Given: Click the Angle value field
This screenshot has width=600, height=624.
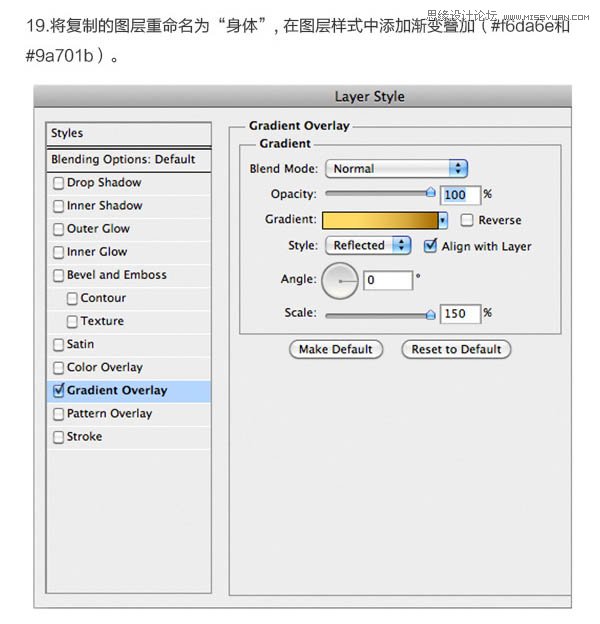Looking at the screenshot, I should [x=388, y=280].
